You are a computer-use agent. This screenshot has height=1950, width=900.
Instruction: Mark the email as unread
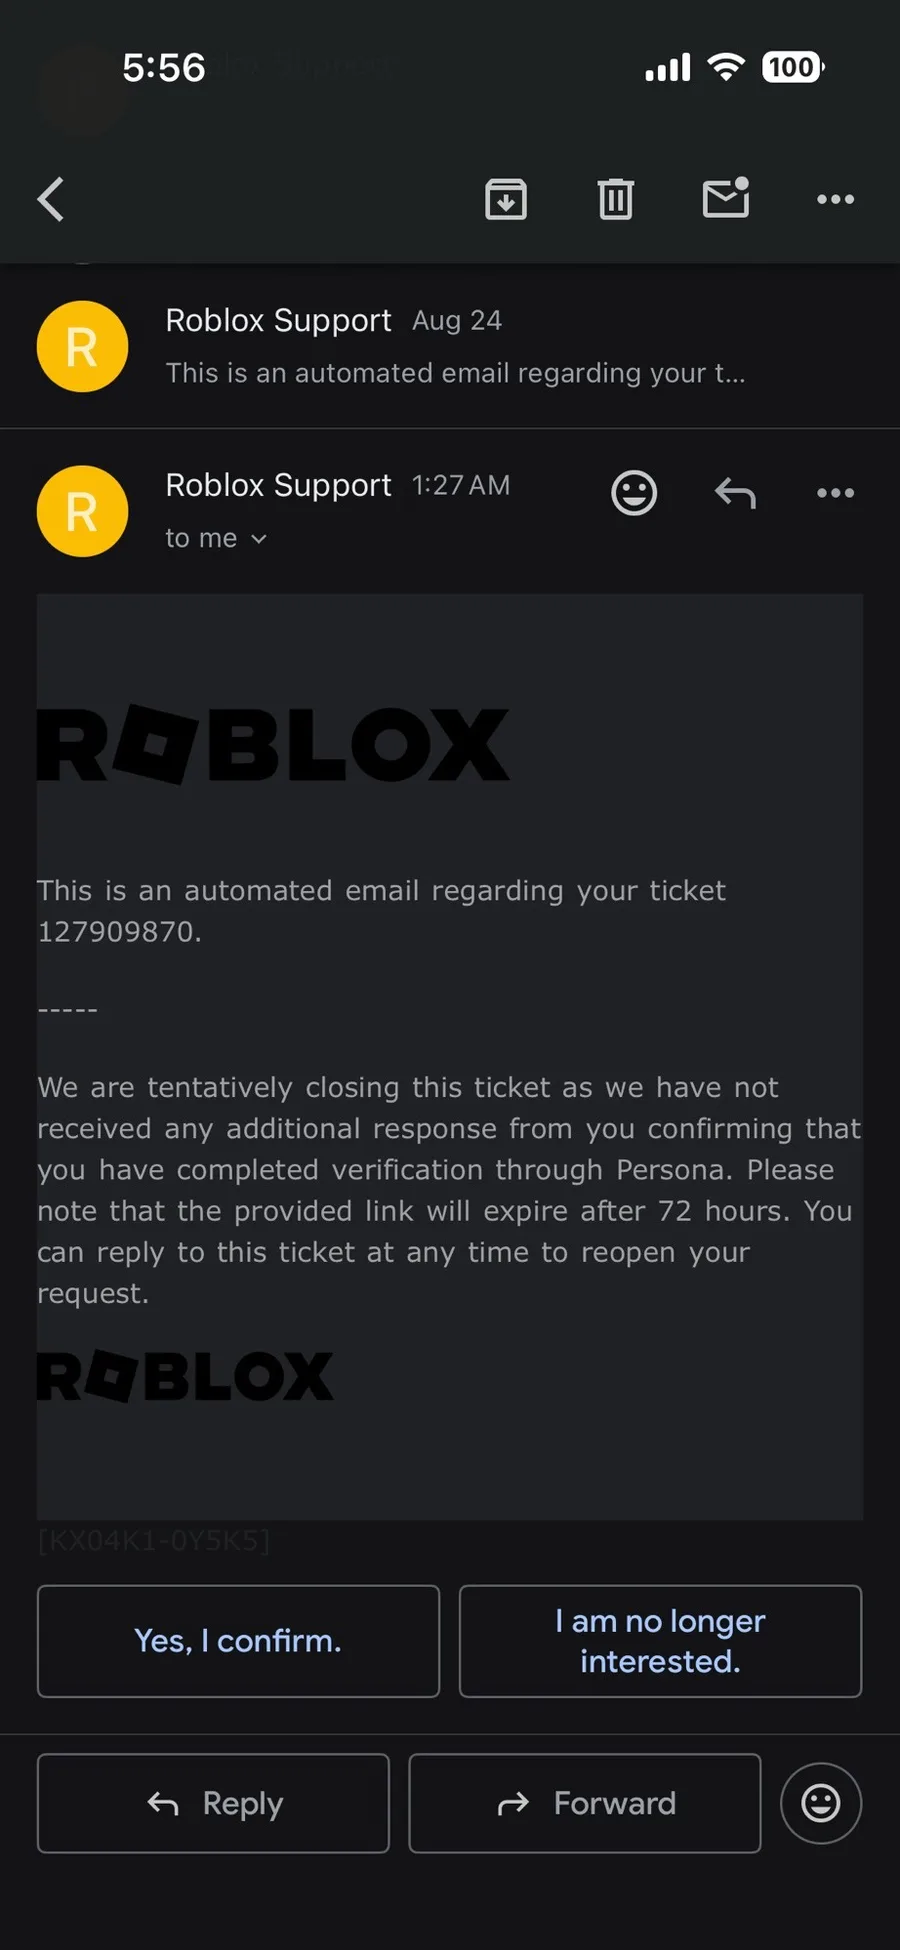point(727,197)
